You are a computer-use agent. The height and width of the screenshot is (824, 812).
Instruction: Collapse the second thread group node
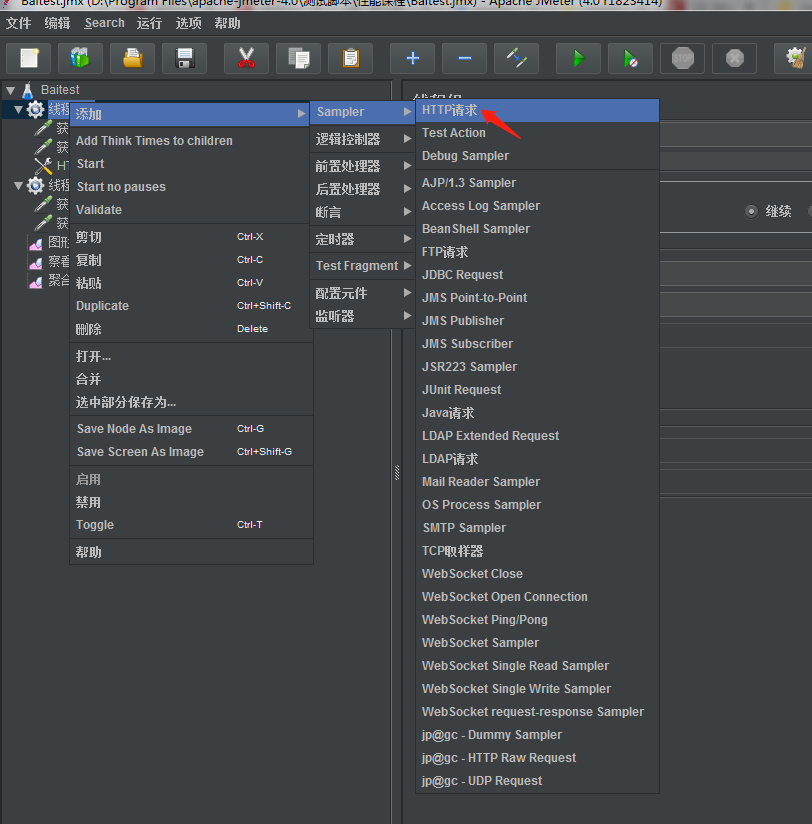pos(18,185)
